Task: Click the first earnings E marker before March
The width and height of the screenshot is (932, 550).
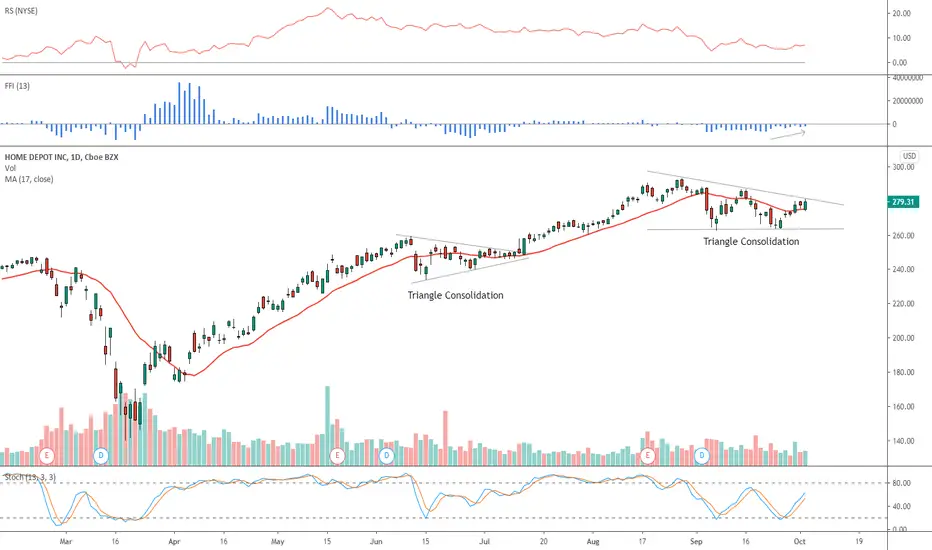Action: [46, 456]
